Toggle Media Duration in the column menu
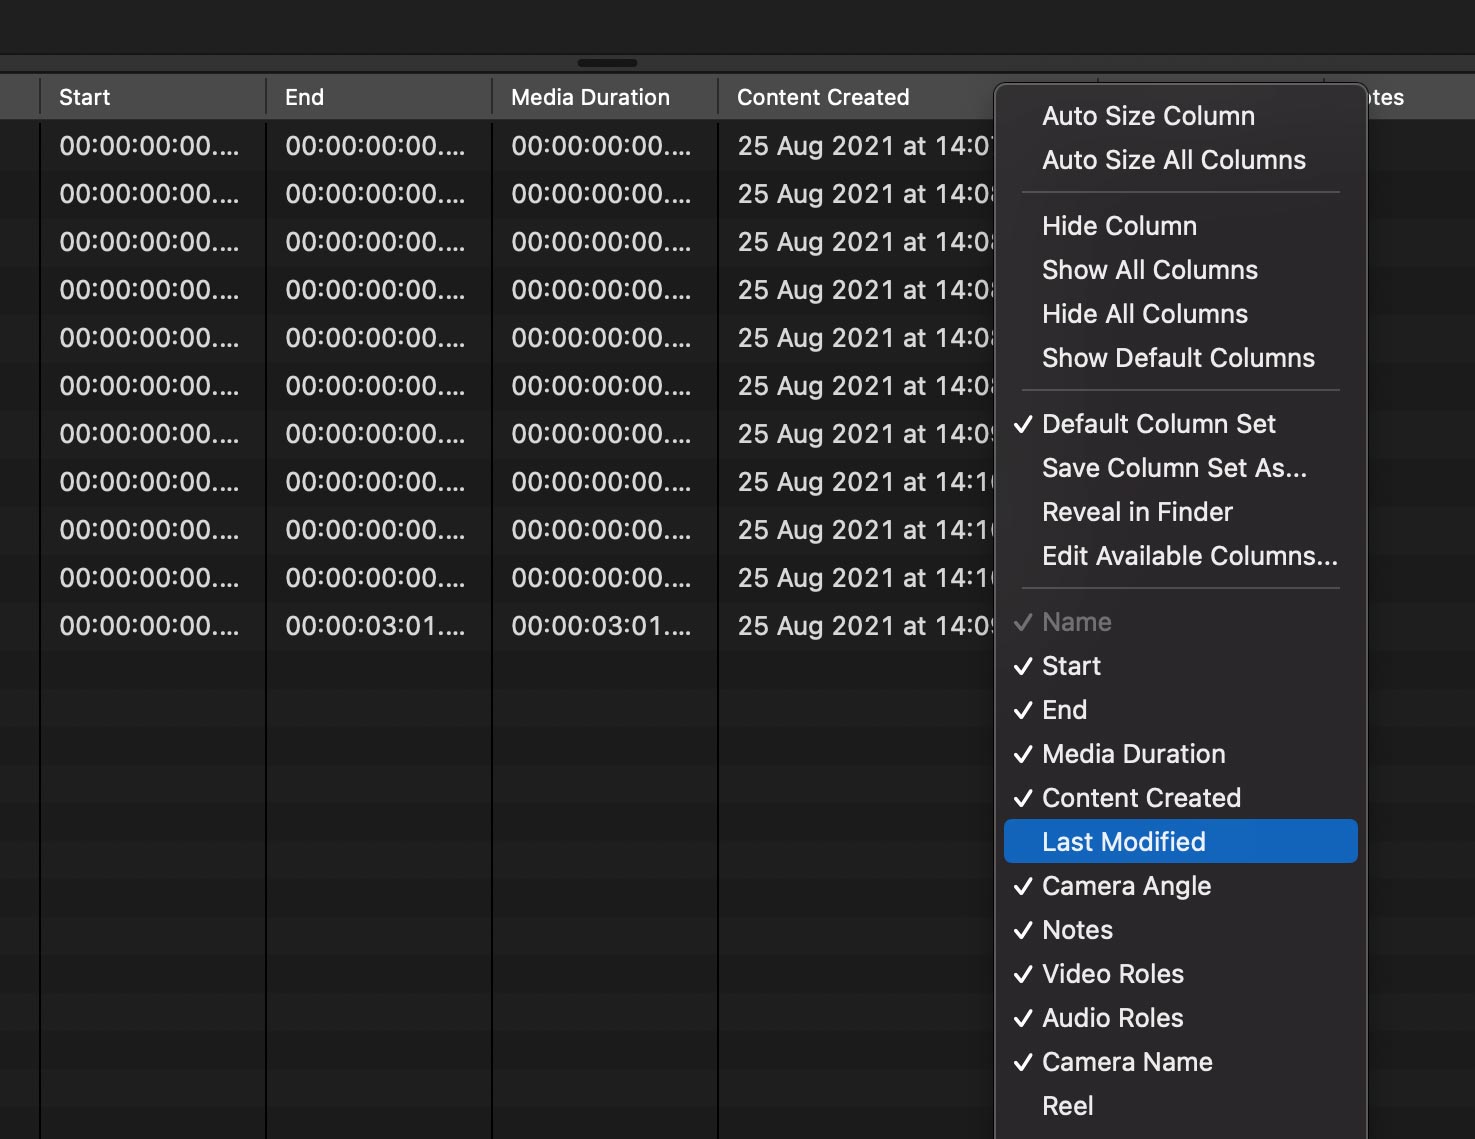The width and height of the screenshot is (1475, 1139). pos(1180,754)
